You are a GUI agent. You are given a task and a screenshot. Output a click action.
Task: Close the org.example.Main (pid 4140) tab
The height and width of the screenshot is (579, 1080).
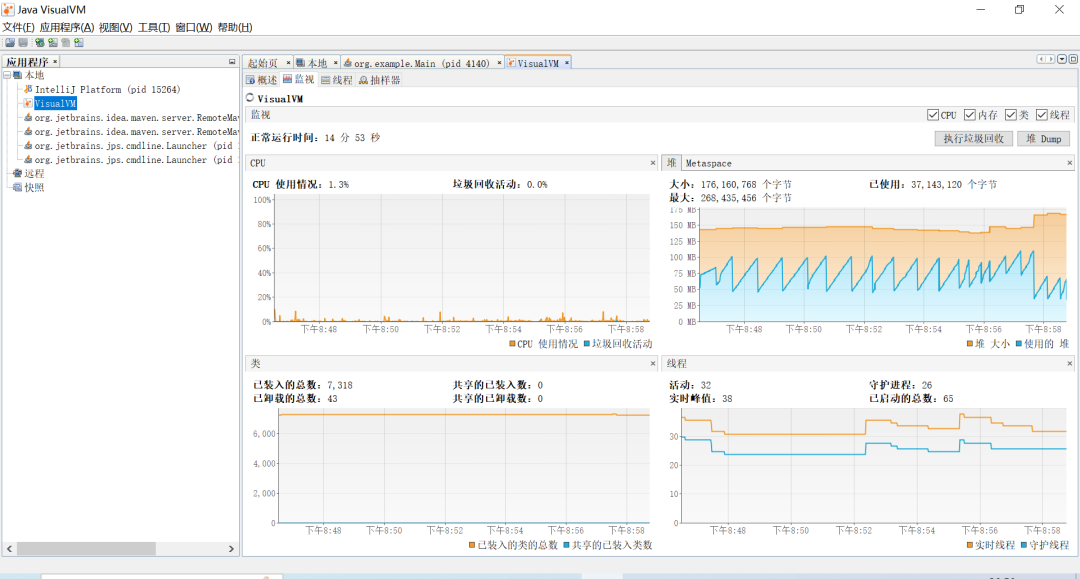499,63
